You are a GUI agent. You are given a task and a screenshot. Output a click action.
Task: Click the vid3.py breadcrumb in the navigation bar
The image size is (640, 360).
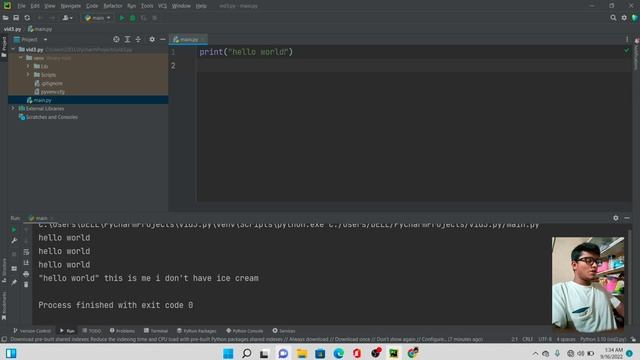pos(12,29)
